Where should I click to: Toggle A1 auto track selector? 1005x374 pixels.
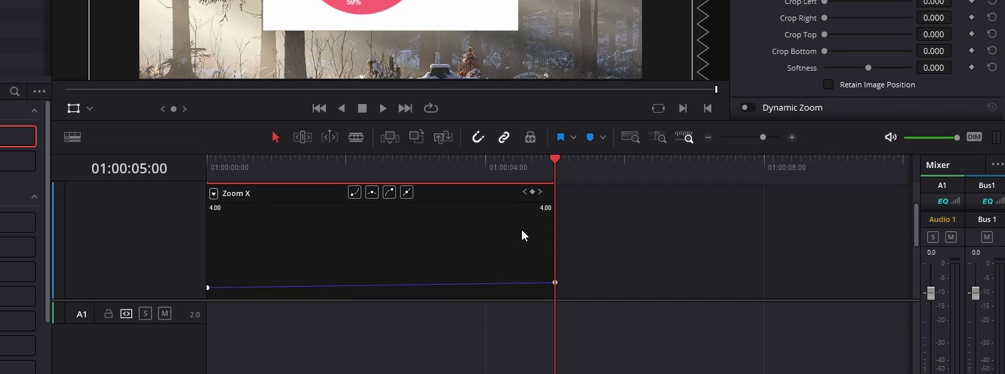tap(126, 314)
